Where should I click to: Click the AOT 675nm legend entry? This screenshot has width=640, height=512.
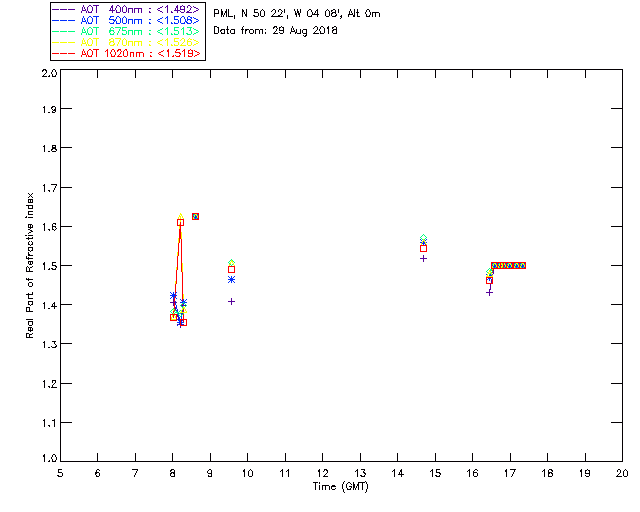click(126, 31)
